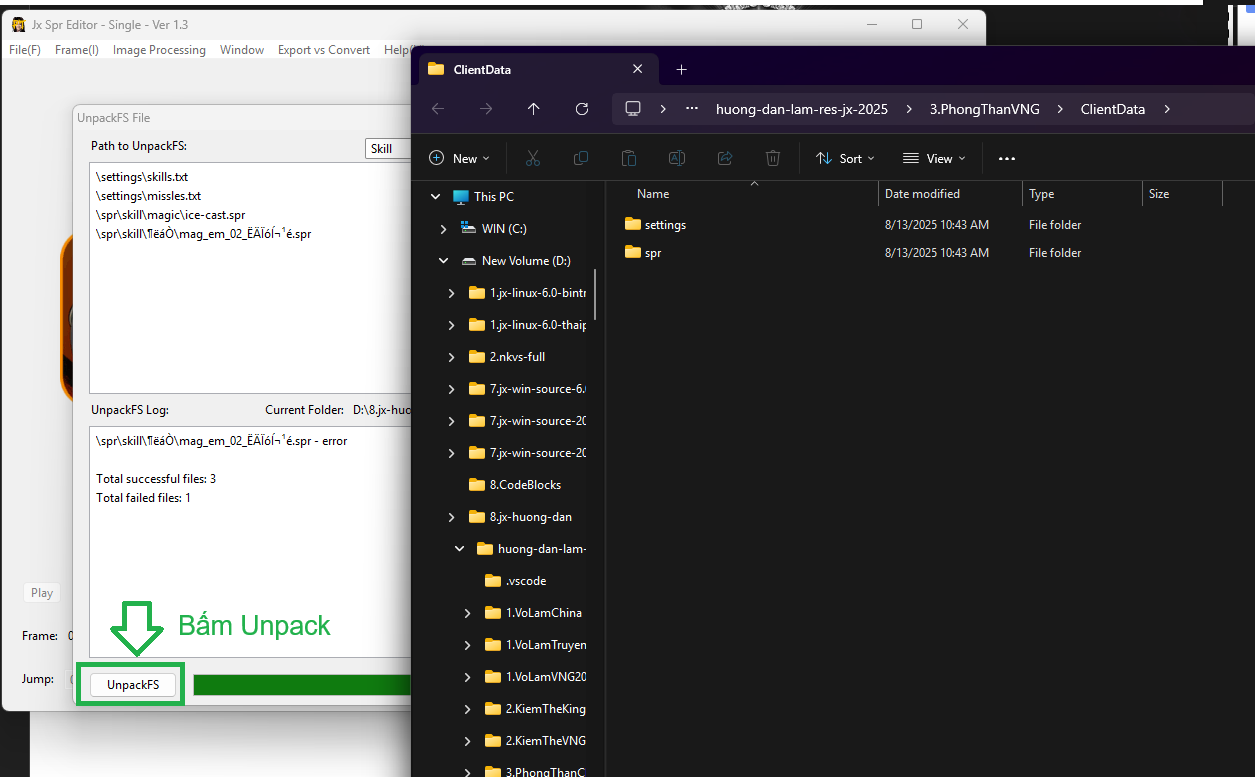Screen dimensions: 1255x777
Task: Click the green unpack progress bar
Action: pyautogui.click(x=301, y=685)
